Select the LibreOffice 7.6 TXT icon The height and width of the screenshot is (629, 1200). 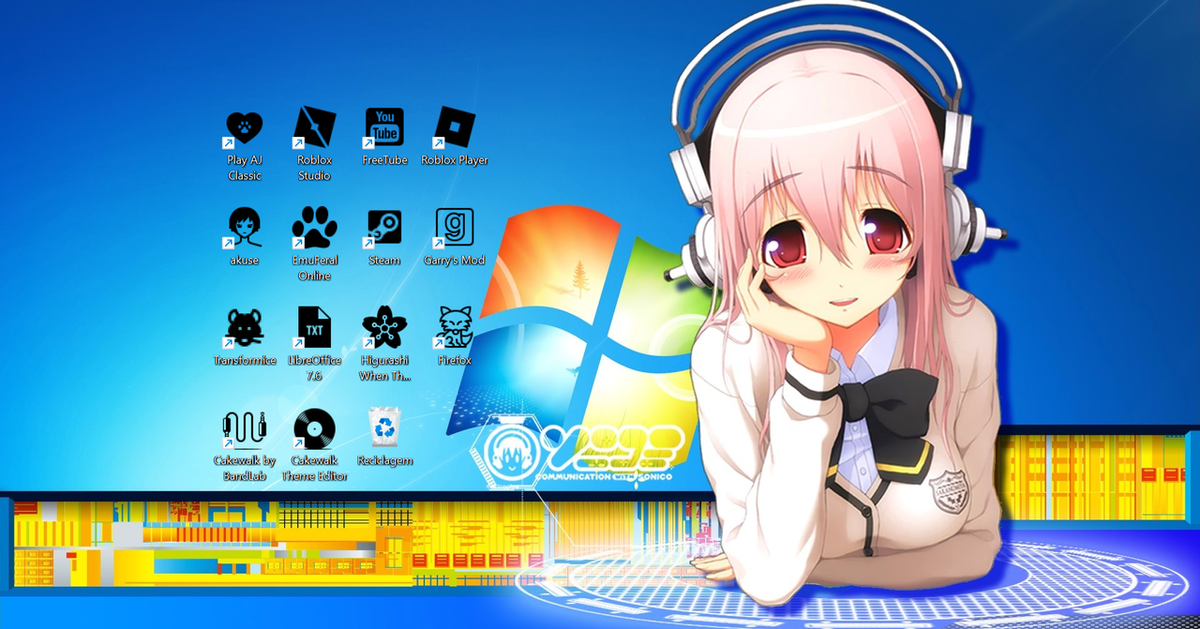coord(314,328)
